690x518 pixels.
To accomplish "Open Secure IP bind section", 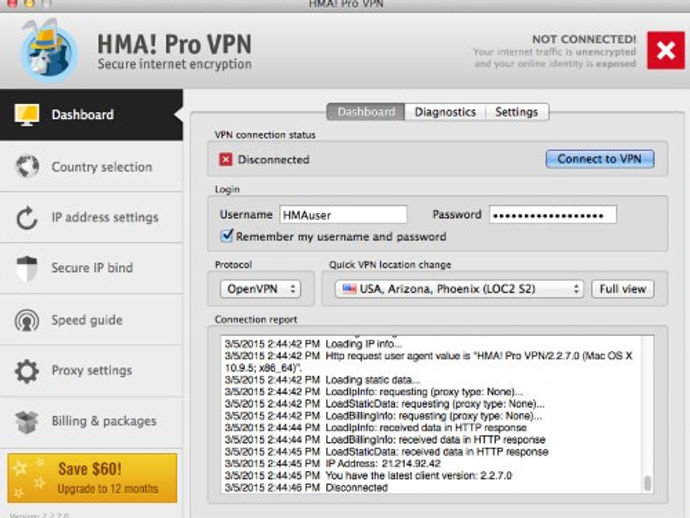I will 91,268.
